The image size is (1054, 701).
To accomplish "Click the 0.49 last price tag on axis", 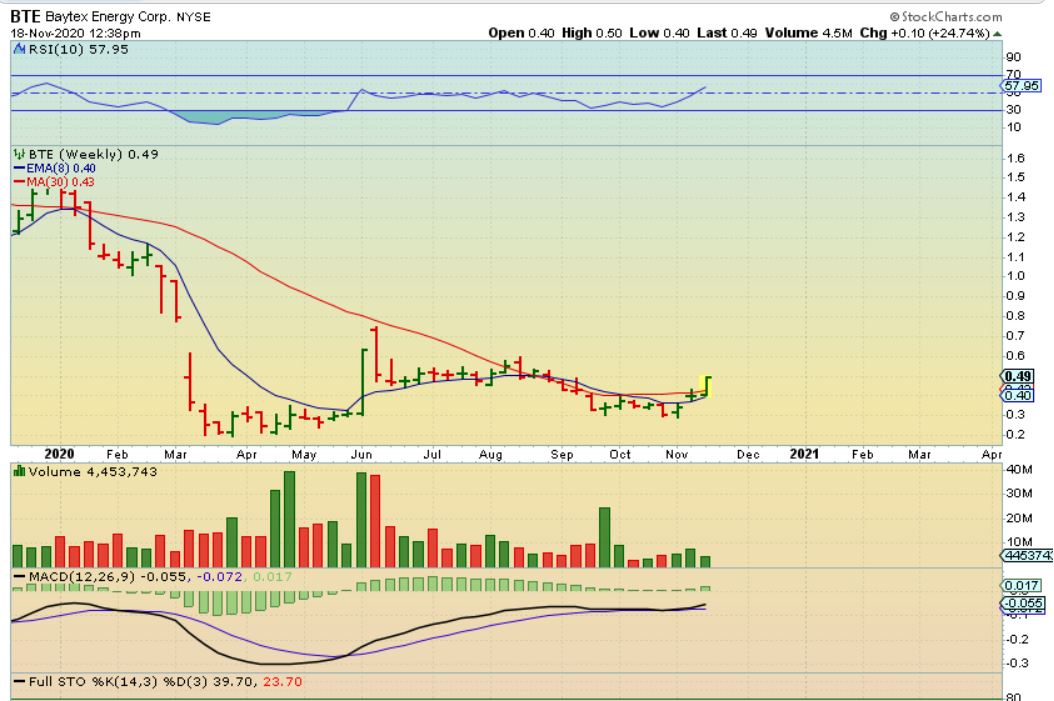I will pos(1018,376).
